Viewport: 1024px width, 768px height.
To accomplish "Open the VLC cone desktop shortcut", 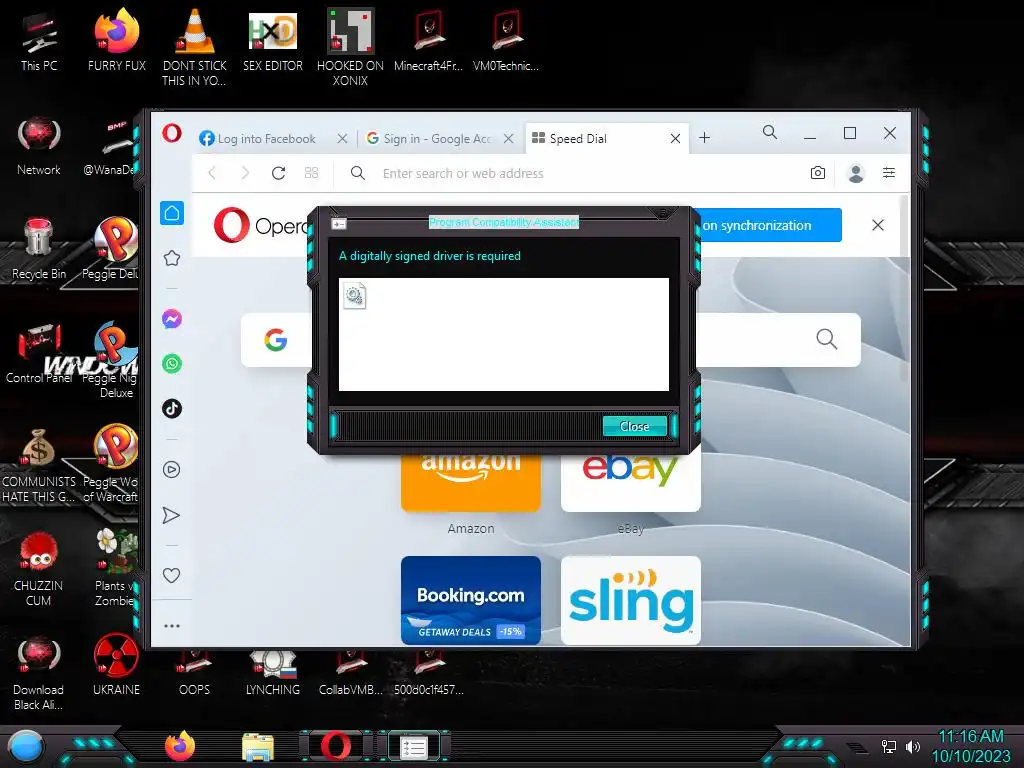I will (x=195, y=47).
